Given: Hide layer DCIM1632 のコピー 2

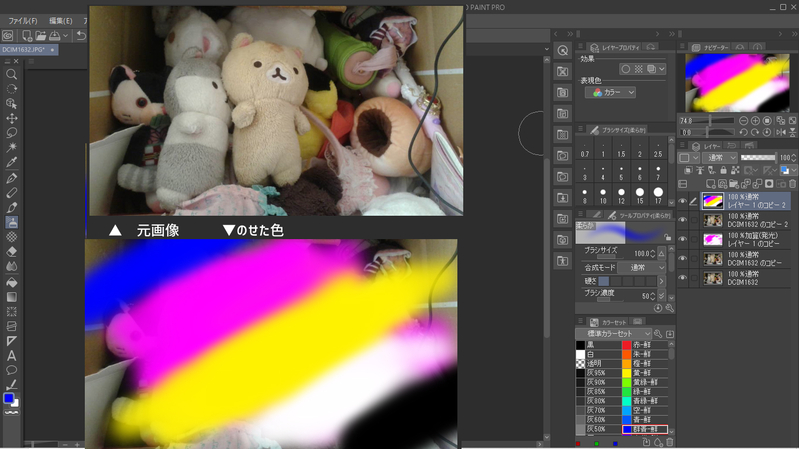Looking at the screenshot, I should (682, 220).
